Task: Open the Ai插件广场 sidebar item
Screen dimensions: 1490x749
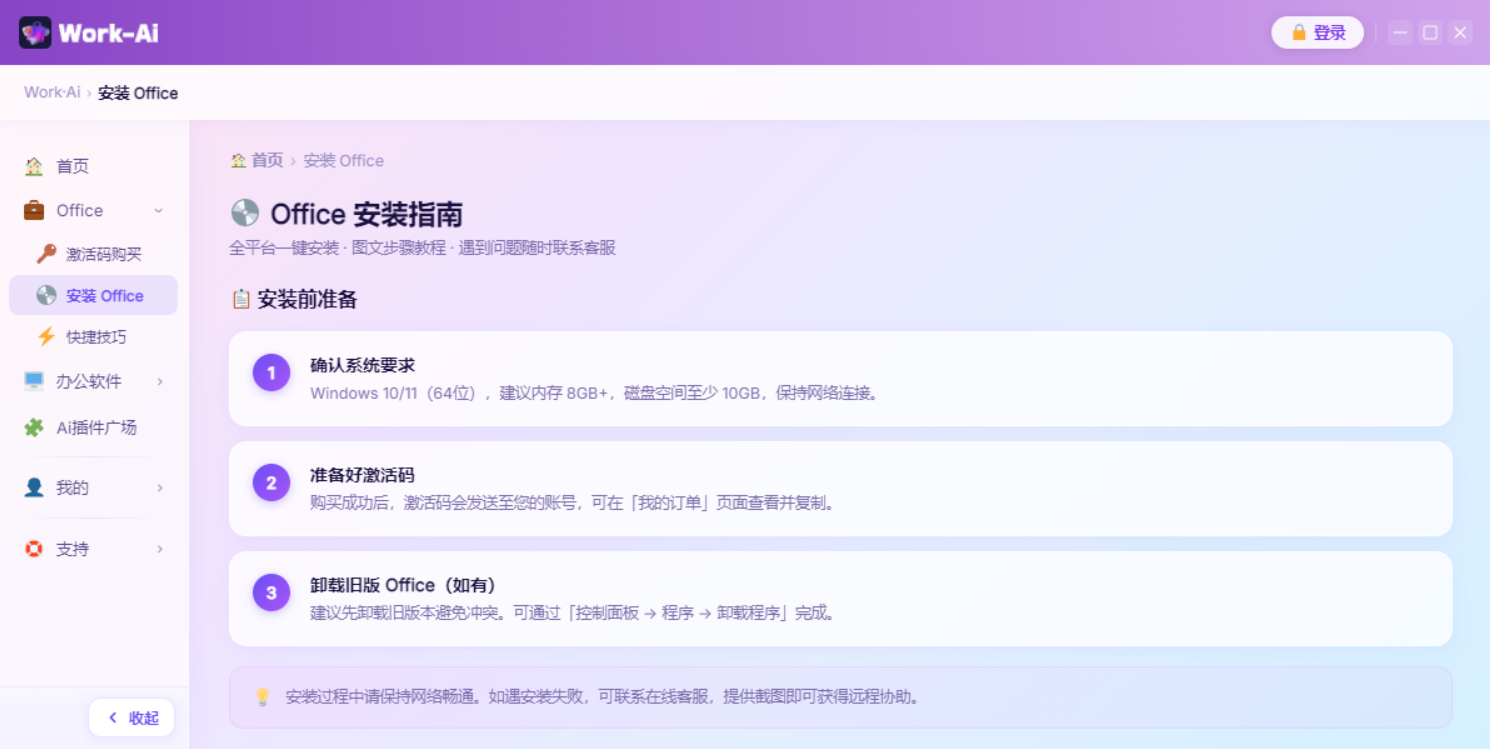Action: (93, 427)
